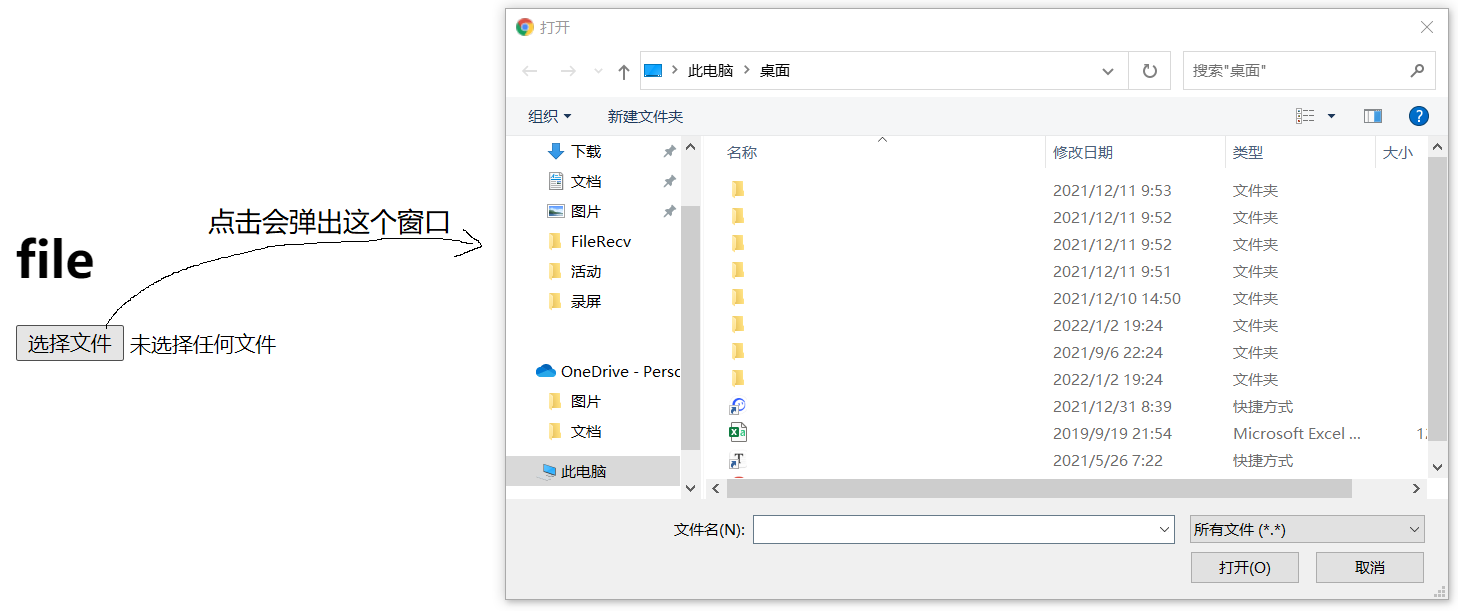1458x611 pixels.
Task: Click the Back navigation arrow
Action: 529,70
